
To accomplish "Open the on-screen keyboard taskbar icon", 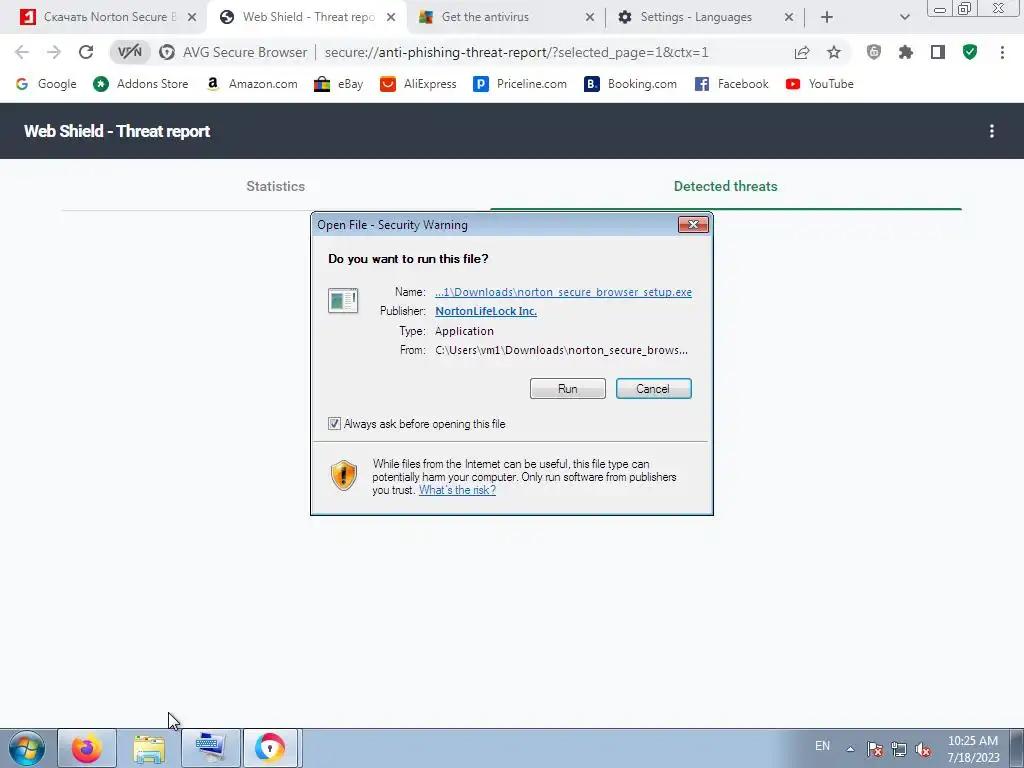I will pyautogui.click(x=210, y=748).
